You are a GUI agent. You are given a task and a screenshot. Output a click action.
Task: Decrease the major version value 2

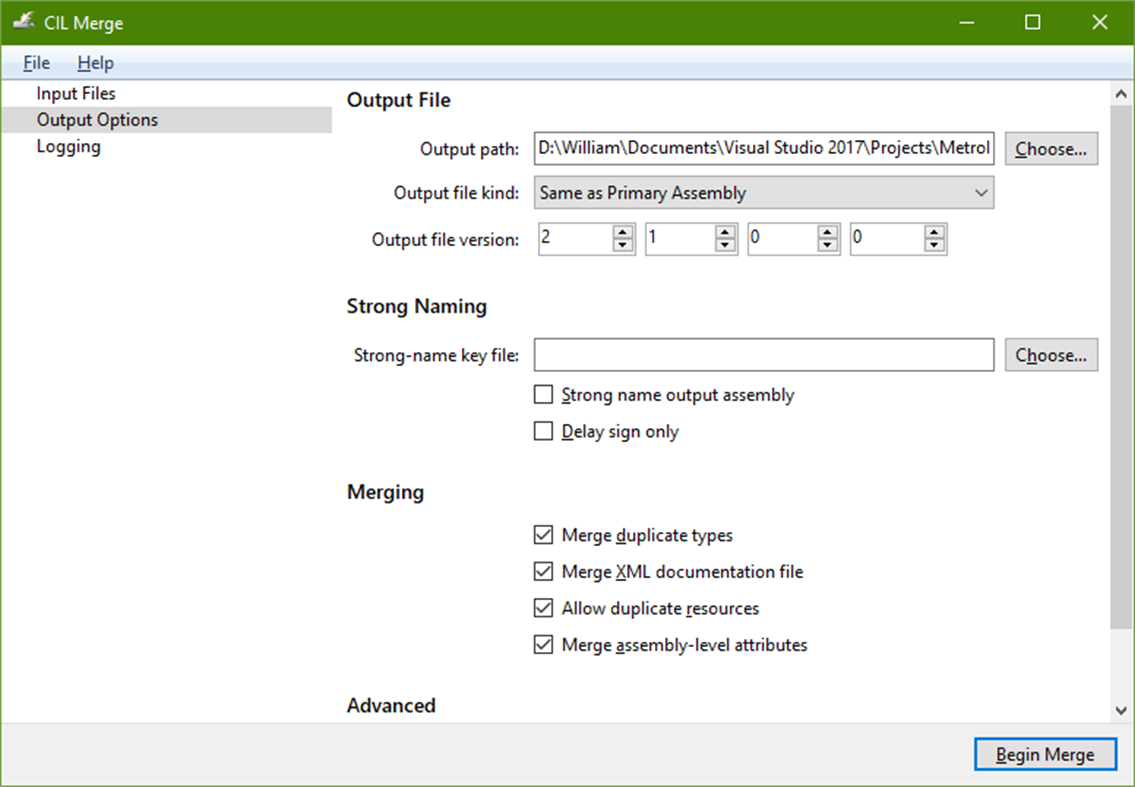point(623,245)
